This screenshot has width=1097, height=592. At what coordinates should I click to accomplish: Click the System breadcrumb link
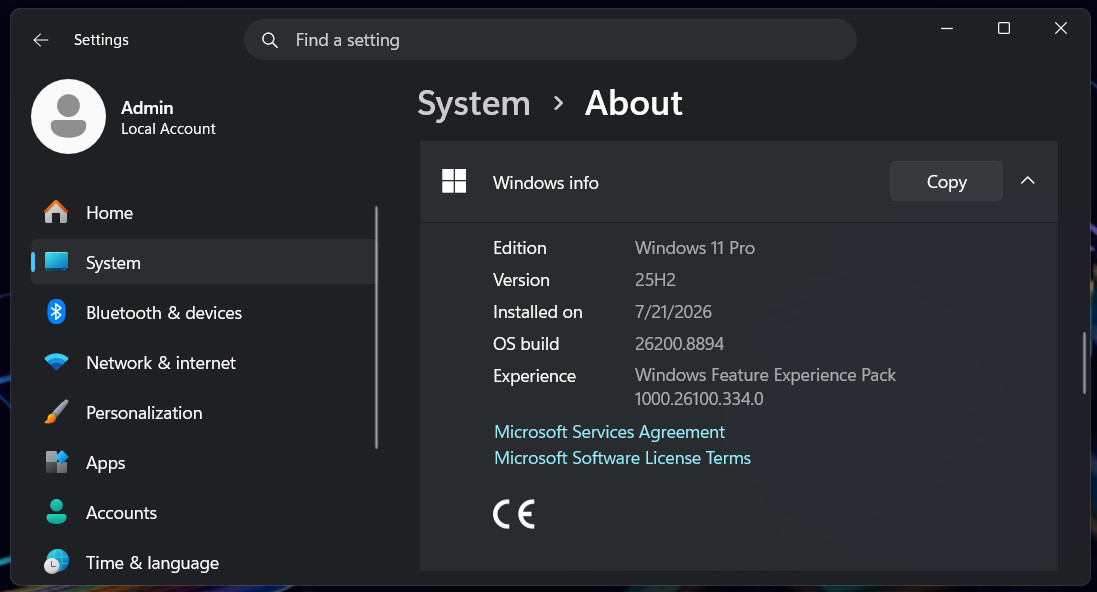474,104
